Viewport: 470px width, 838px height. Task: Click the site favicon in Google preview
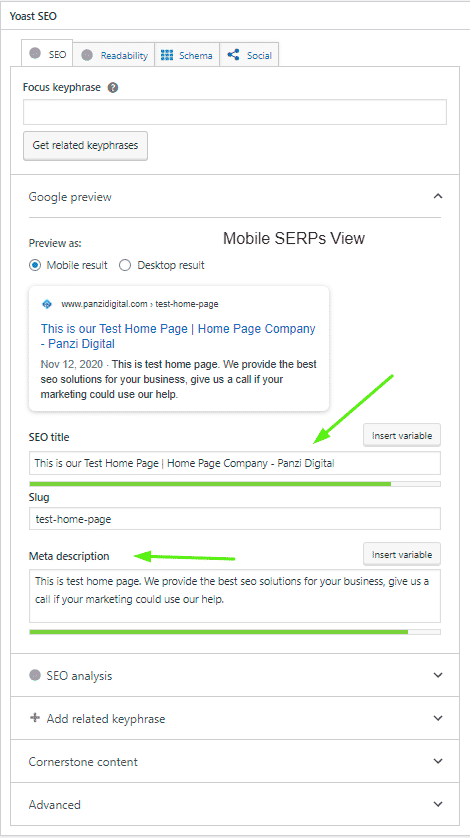[47, 304]
